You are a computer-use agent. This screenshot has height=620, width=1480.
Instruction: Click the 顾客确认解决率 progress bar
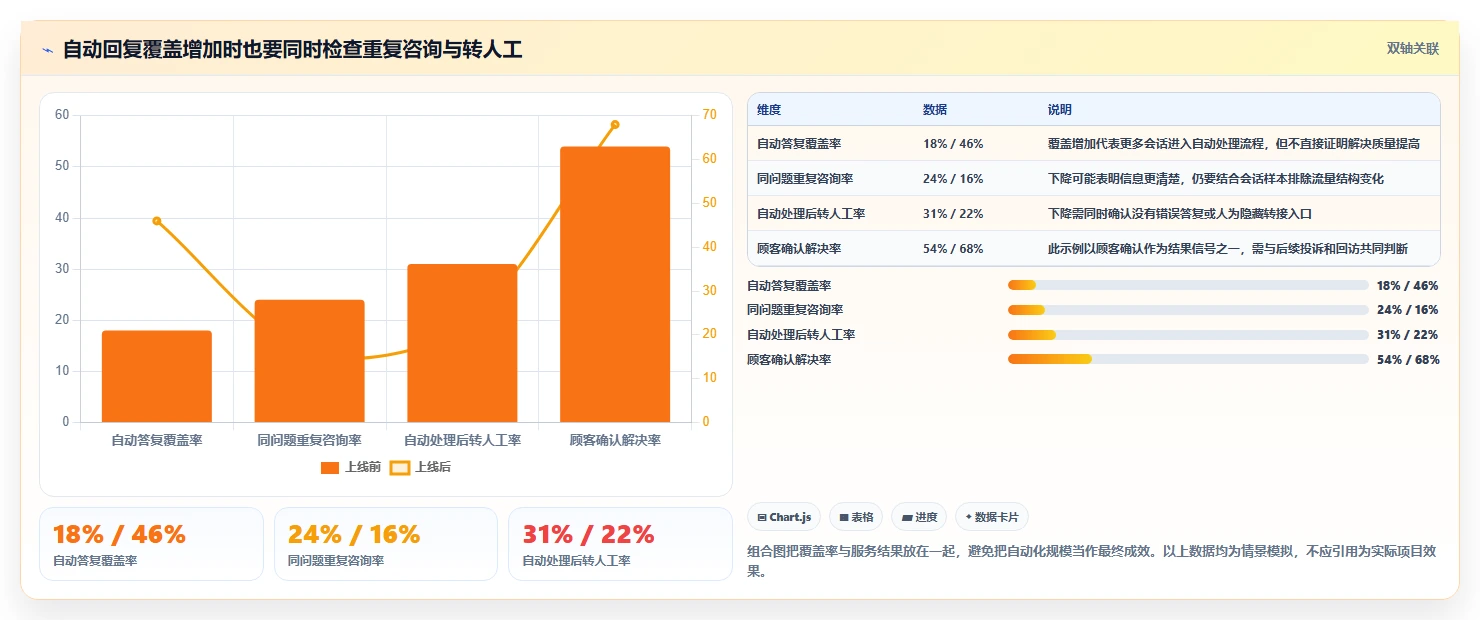(1188, 359)
